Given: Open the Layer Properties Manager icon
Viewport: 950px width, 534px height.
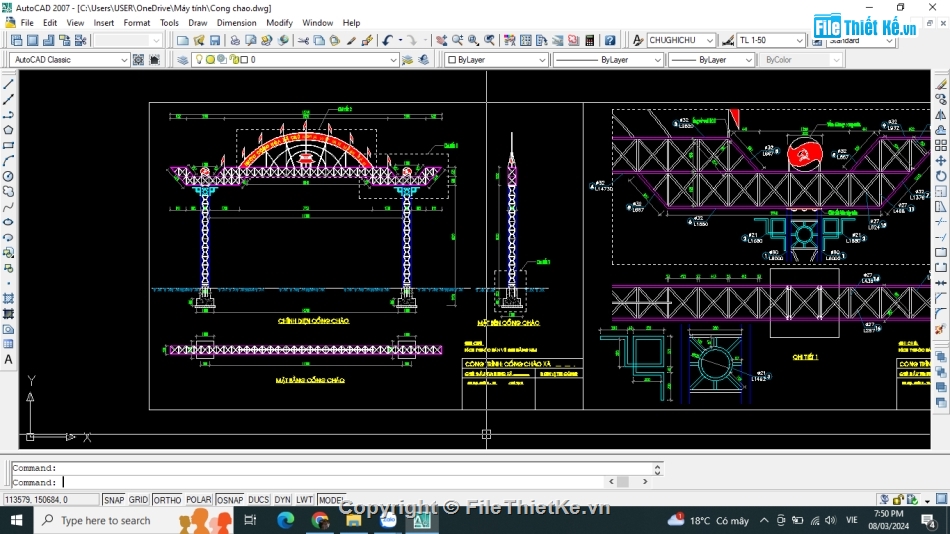Looking at the screenshot, I should 182,59.
